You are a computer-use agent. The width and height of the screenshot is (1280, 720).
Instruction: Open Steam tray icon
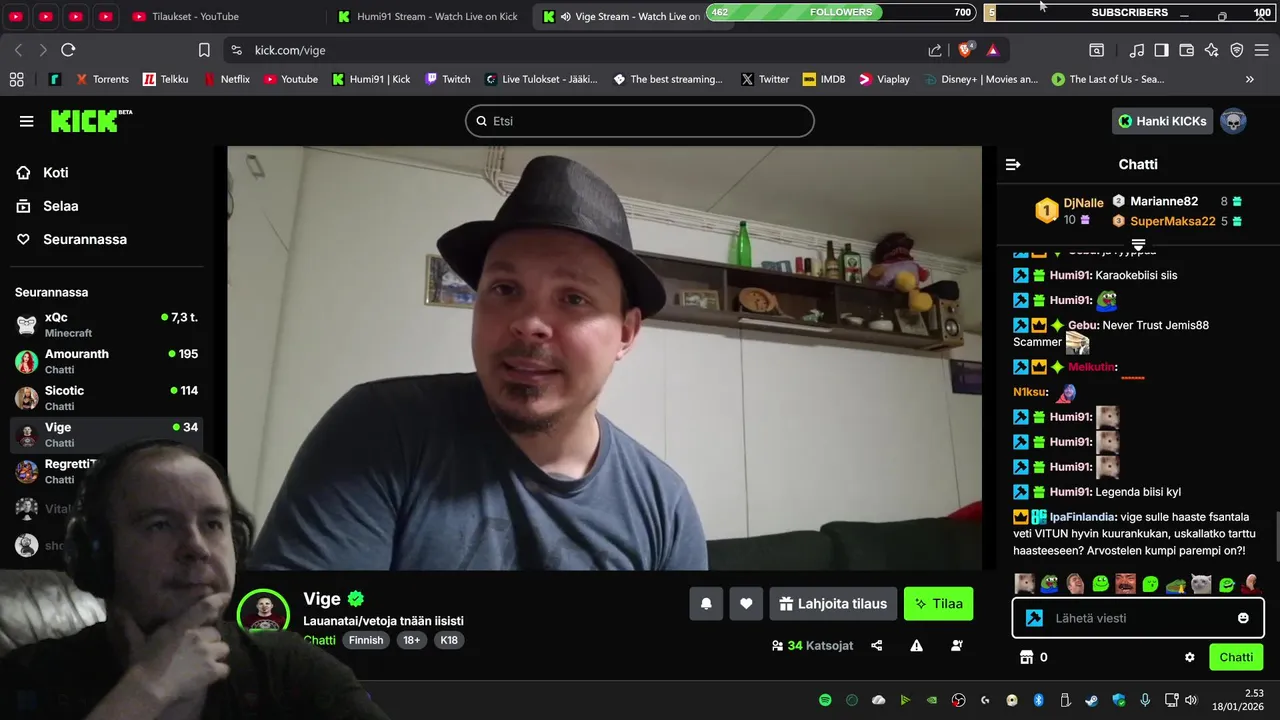click(1092, 700)
